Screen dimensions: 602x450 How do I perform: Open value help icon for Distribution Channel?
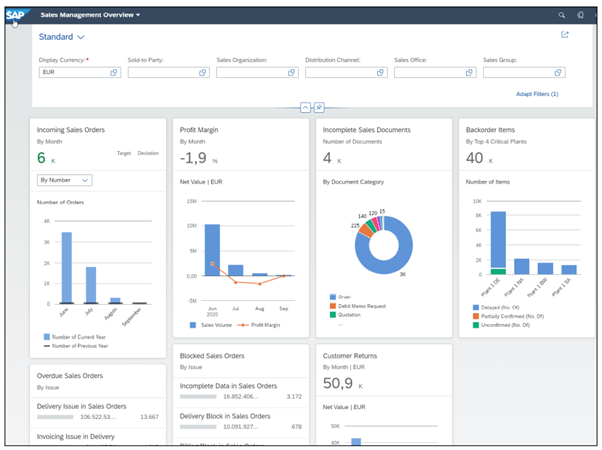(x=380, y=73)
